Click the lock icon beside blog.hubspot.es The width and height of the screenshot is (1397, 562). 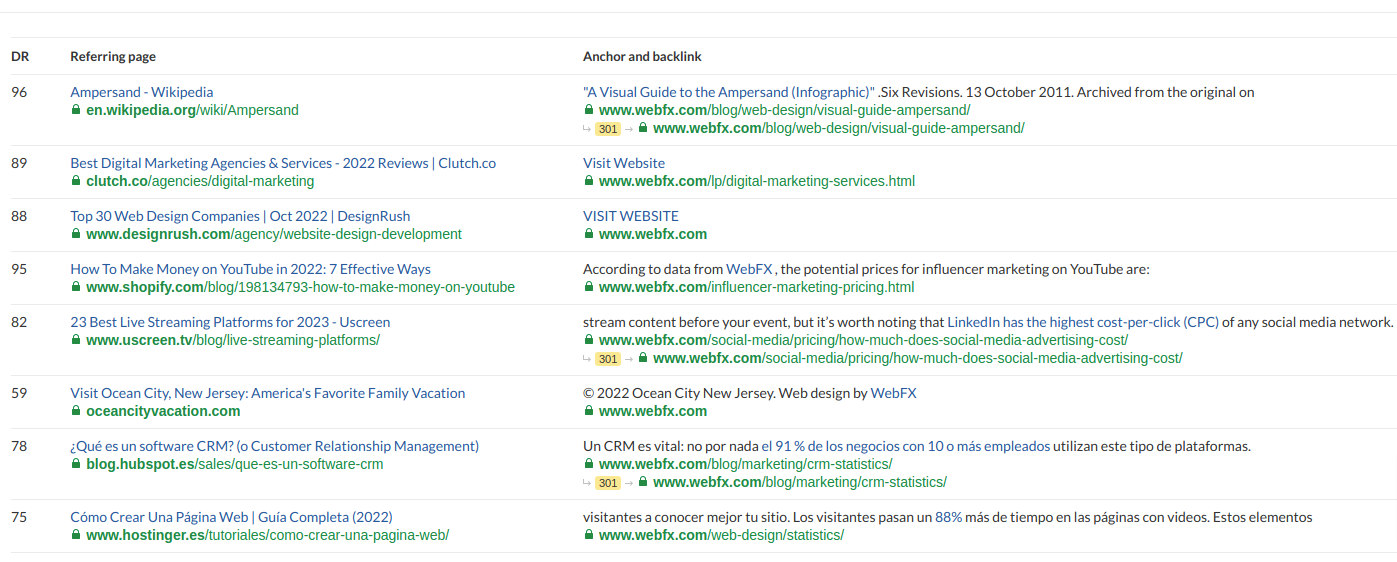tap(75, 464)
